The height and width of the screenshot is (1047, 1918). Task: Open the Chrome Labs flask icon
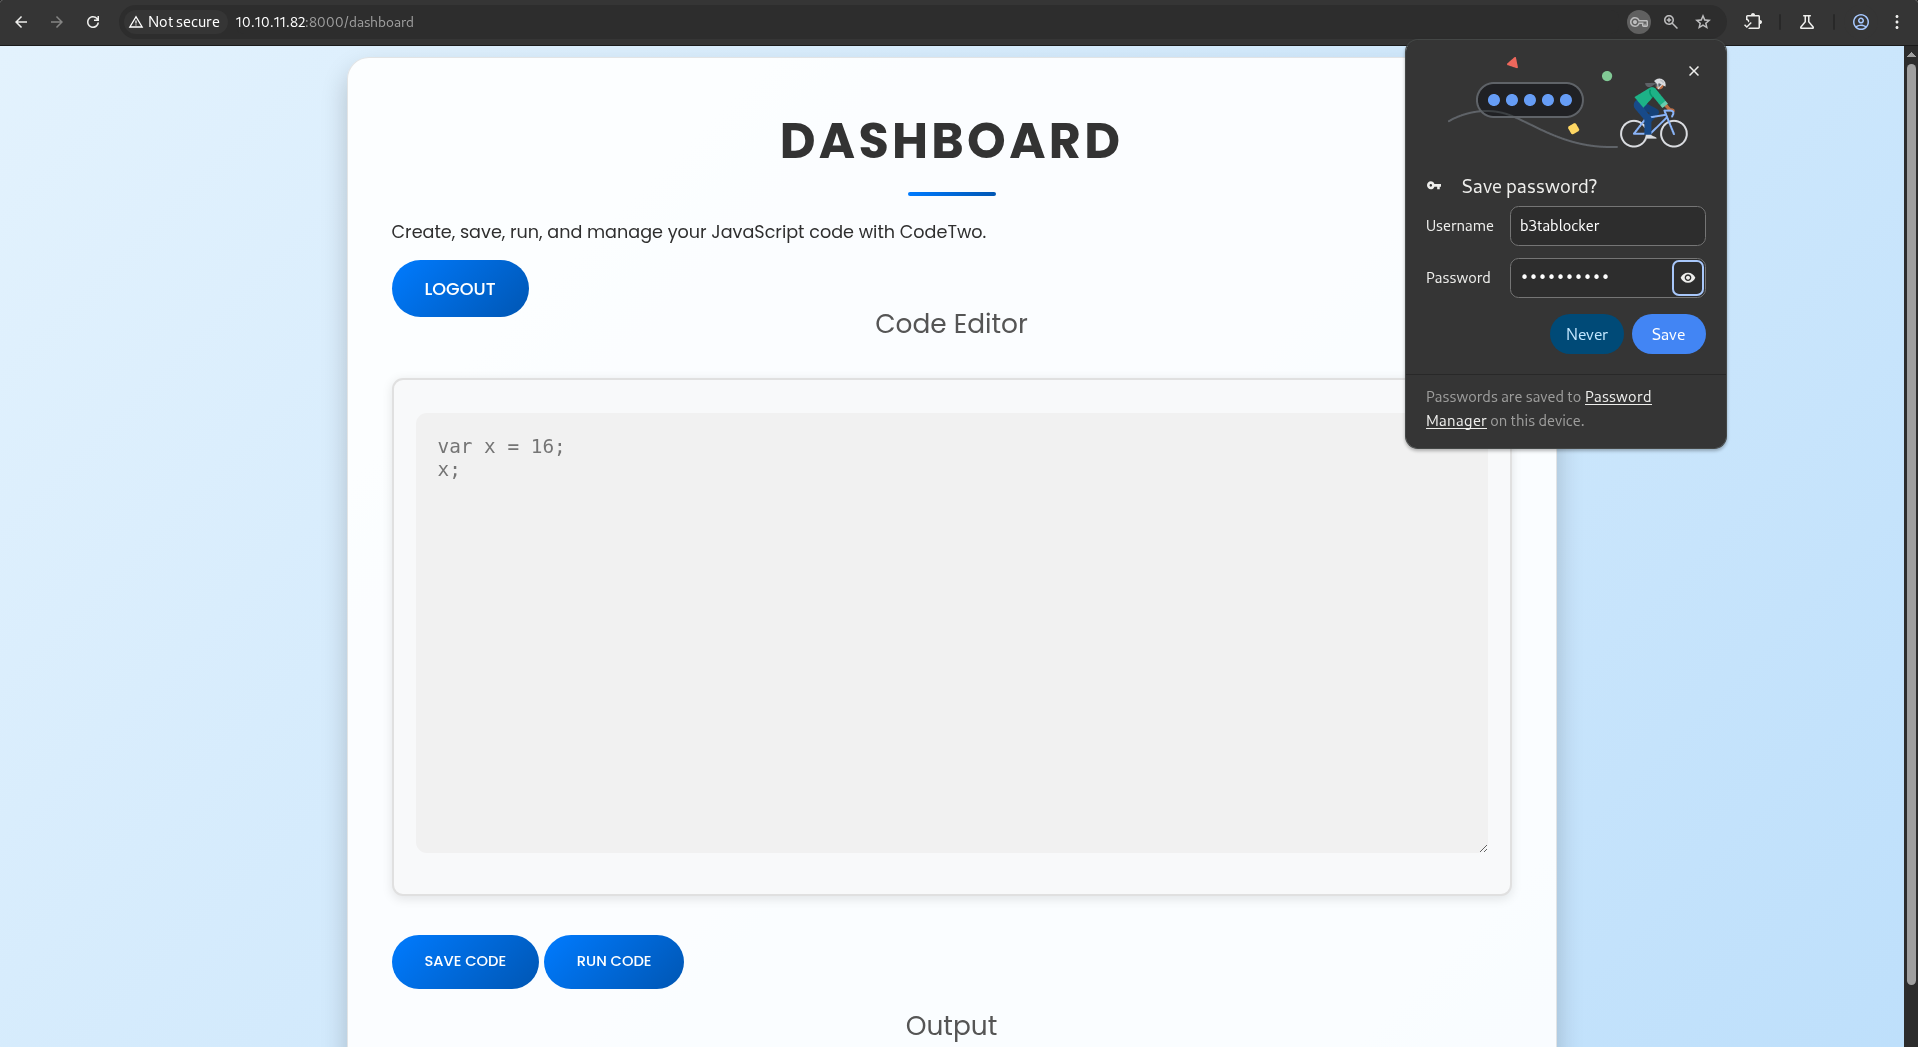click(1807, 22)
